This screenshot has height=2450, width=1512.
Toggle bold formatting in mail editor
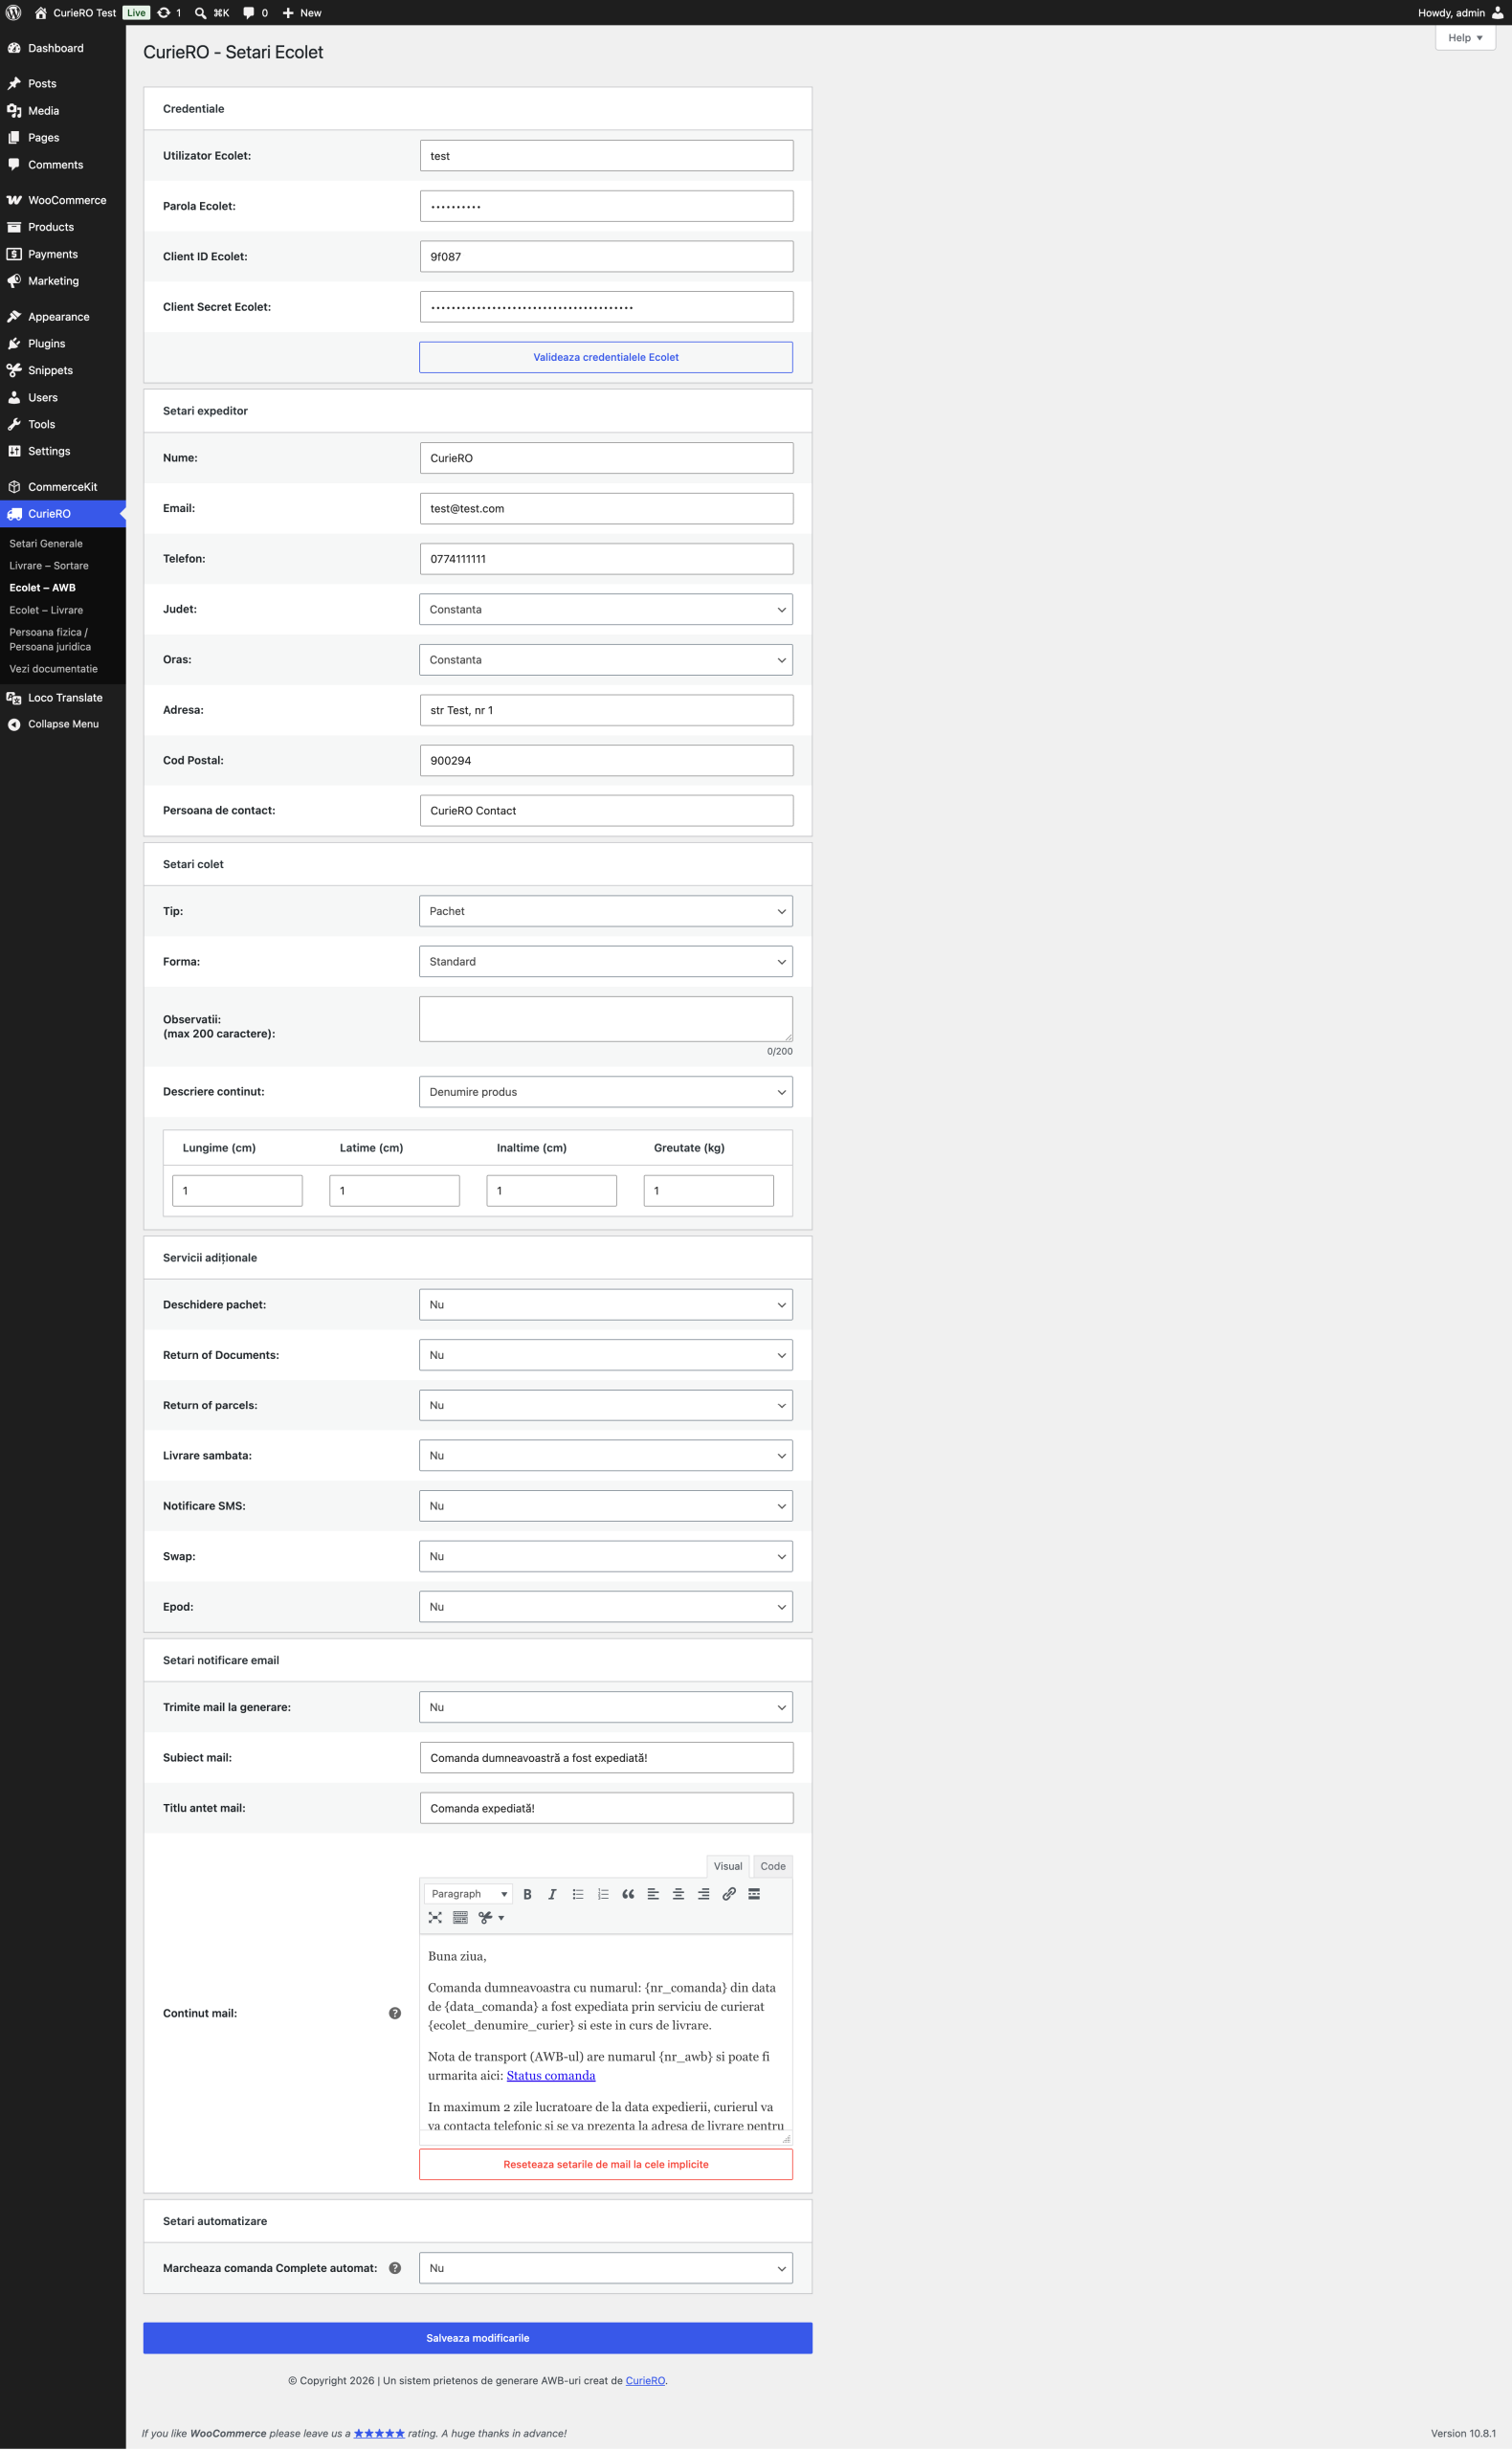[x=527, y=1894]
